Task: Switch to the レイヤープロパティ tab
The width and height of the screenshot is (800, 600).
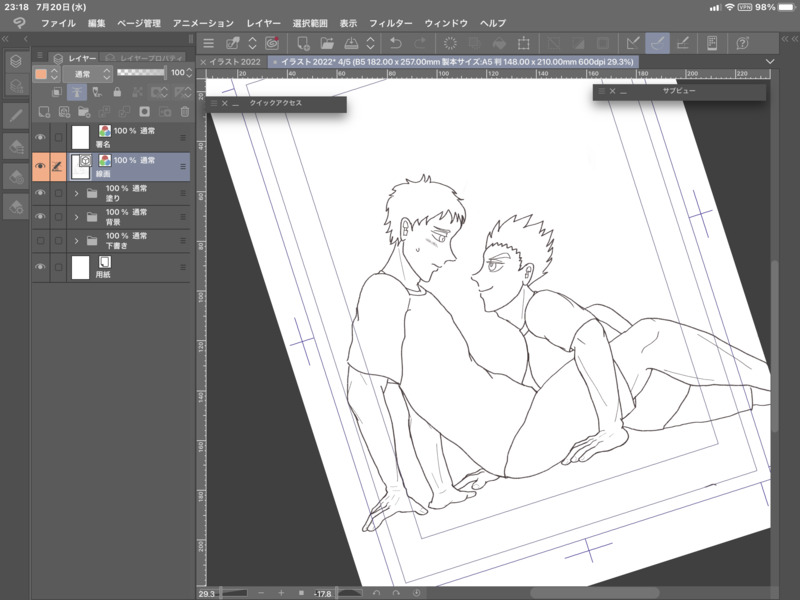Action: coord(144,58)
